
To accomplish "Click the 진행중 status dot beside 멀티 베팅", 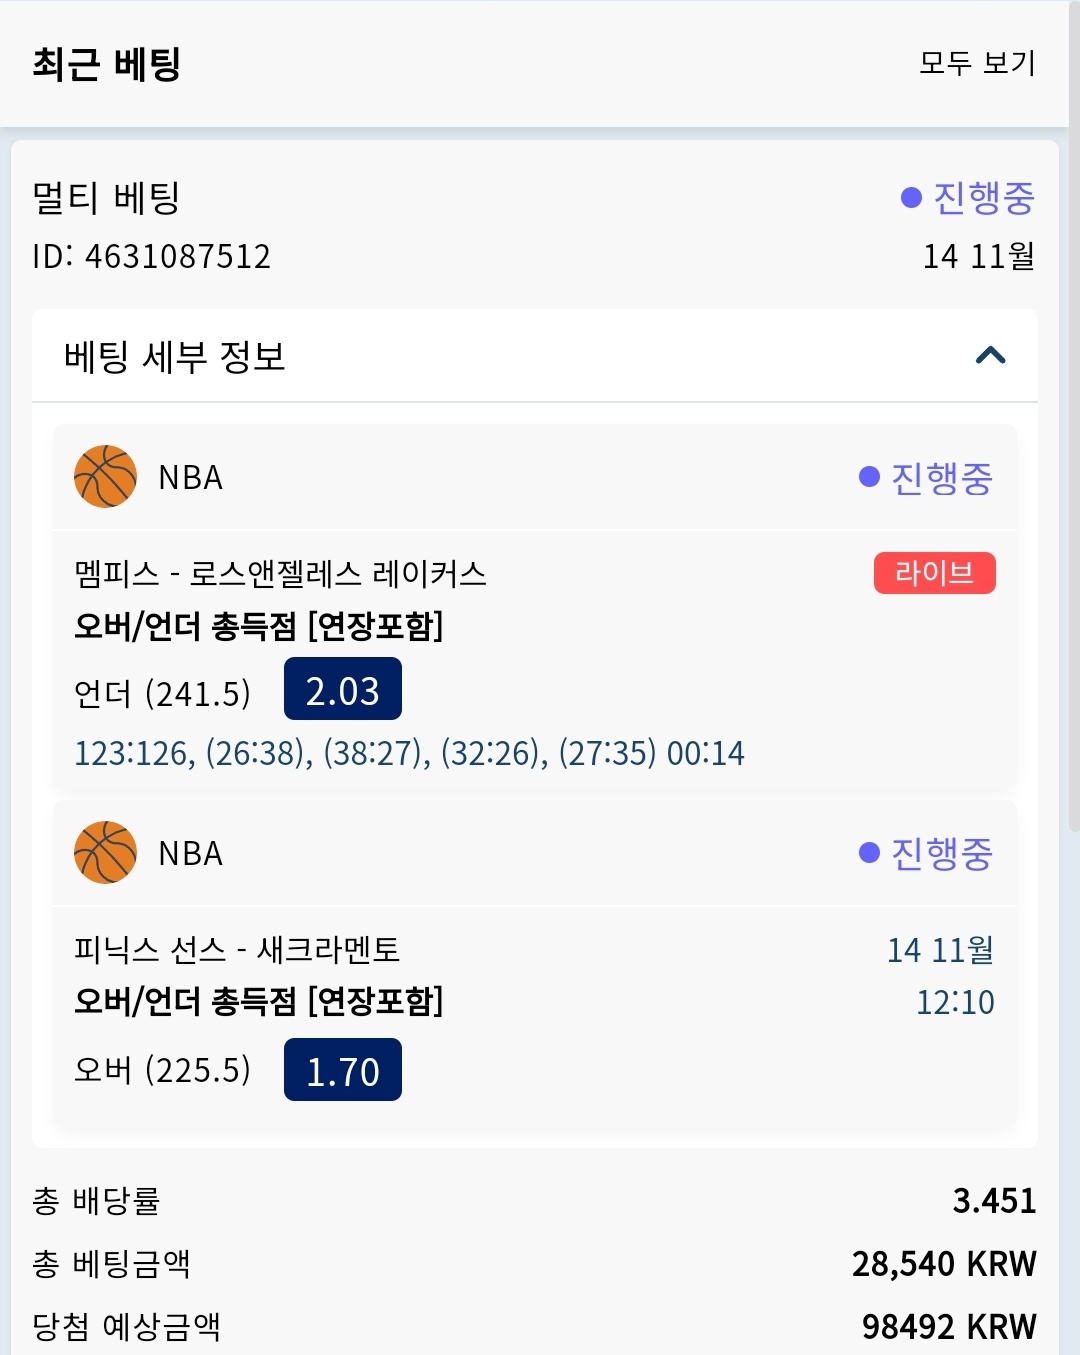I will click(911, 197).
